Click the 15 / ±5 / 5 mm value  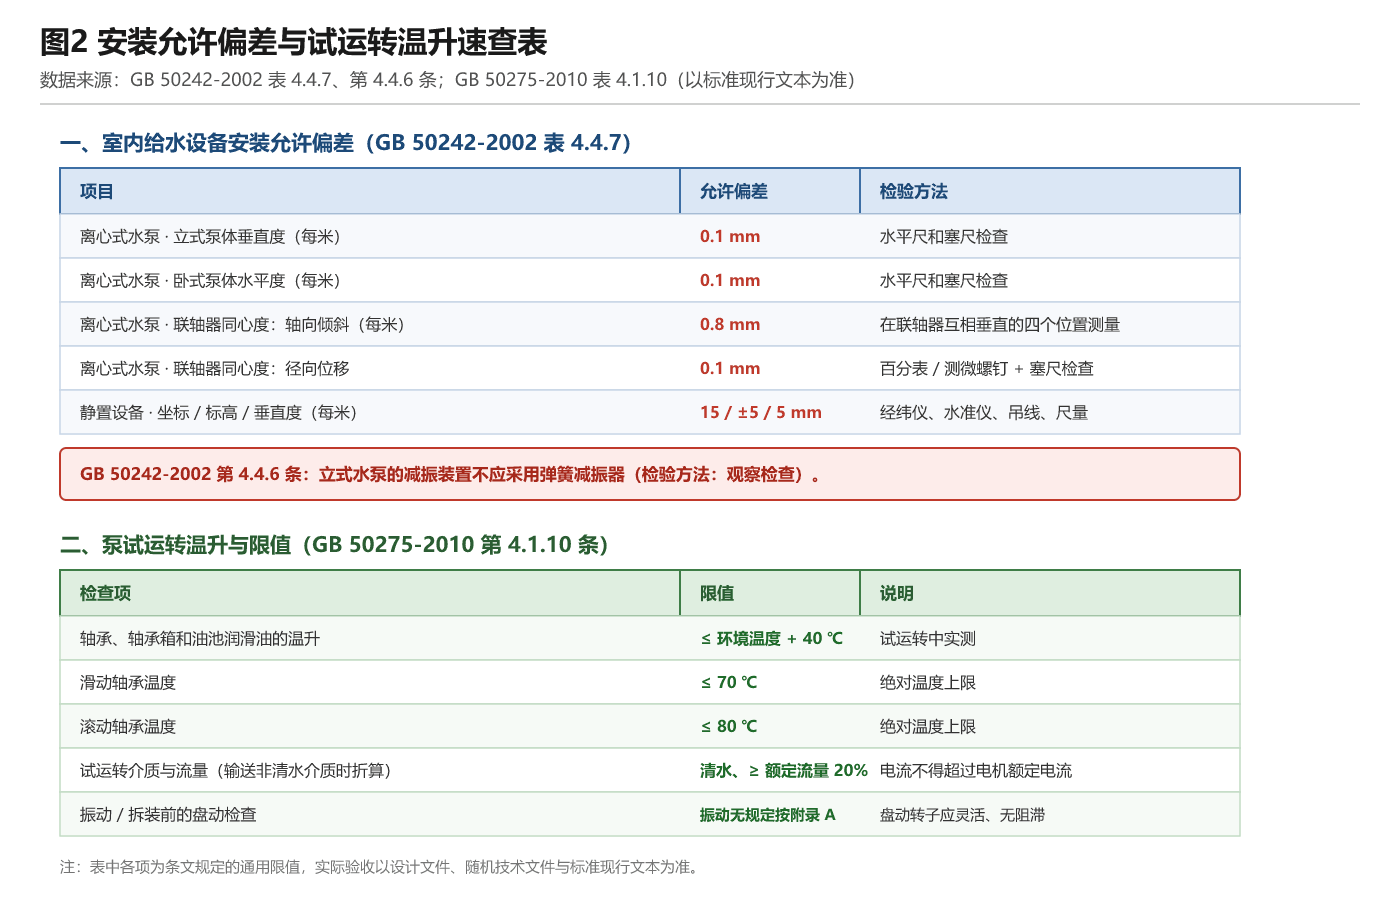(x=761, y=413)
